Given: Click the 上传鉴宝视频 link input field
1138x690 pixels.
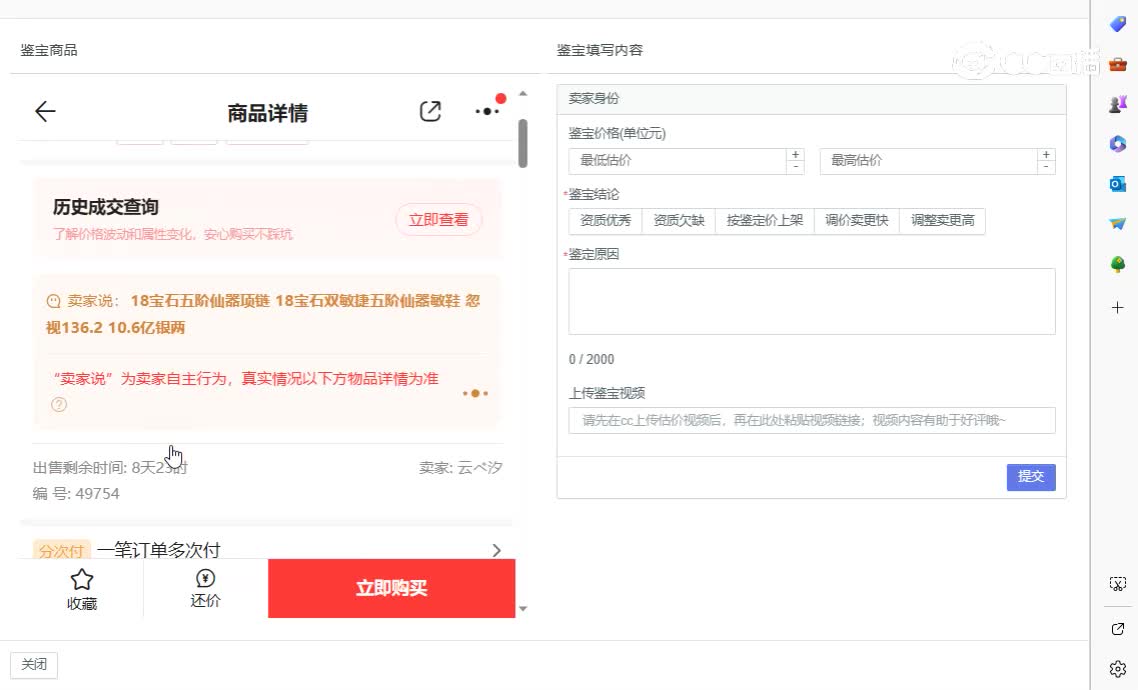Looking at the screenshot, I should (811, 421).
